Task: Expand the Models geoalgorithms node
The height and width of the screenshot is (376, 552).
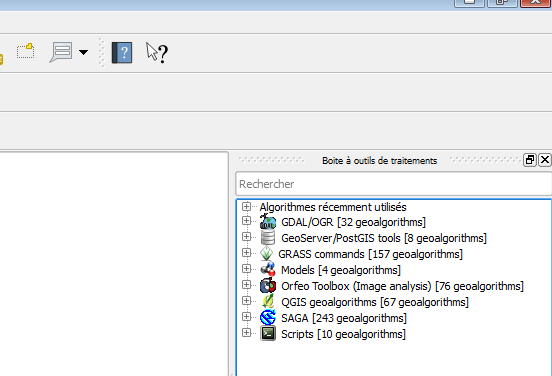Action: (246, 269)
